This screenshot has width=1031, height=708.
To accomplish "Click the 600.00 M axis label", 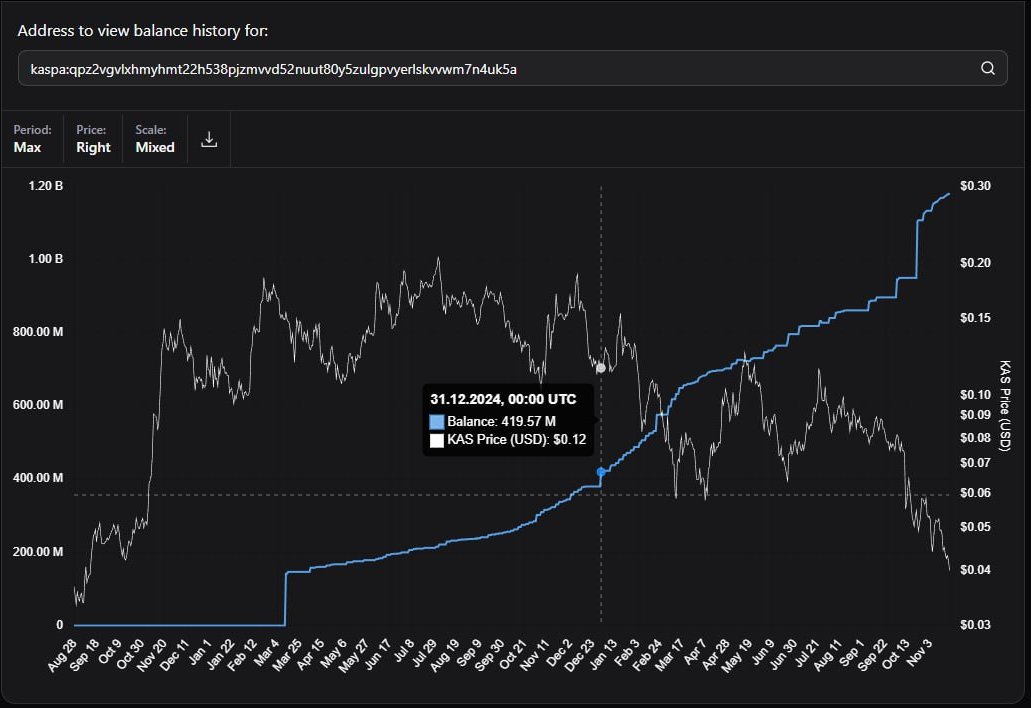I will (x=38, y=405).
